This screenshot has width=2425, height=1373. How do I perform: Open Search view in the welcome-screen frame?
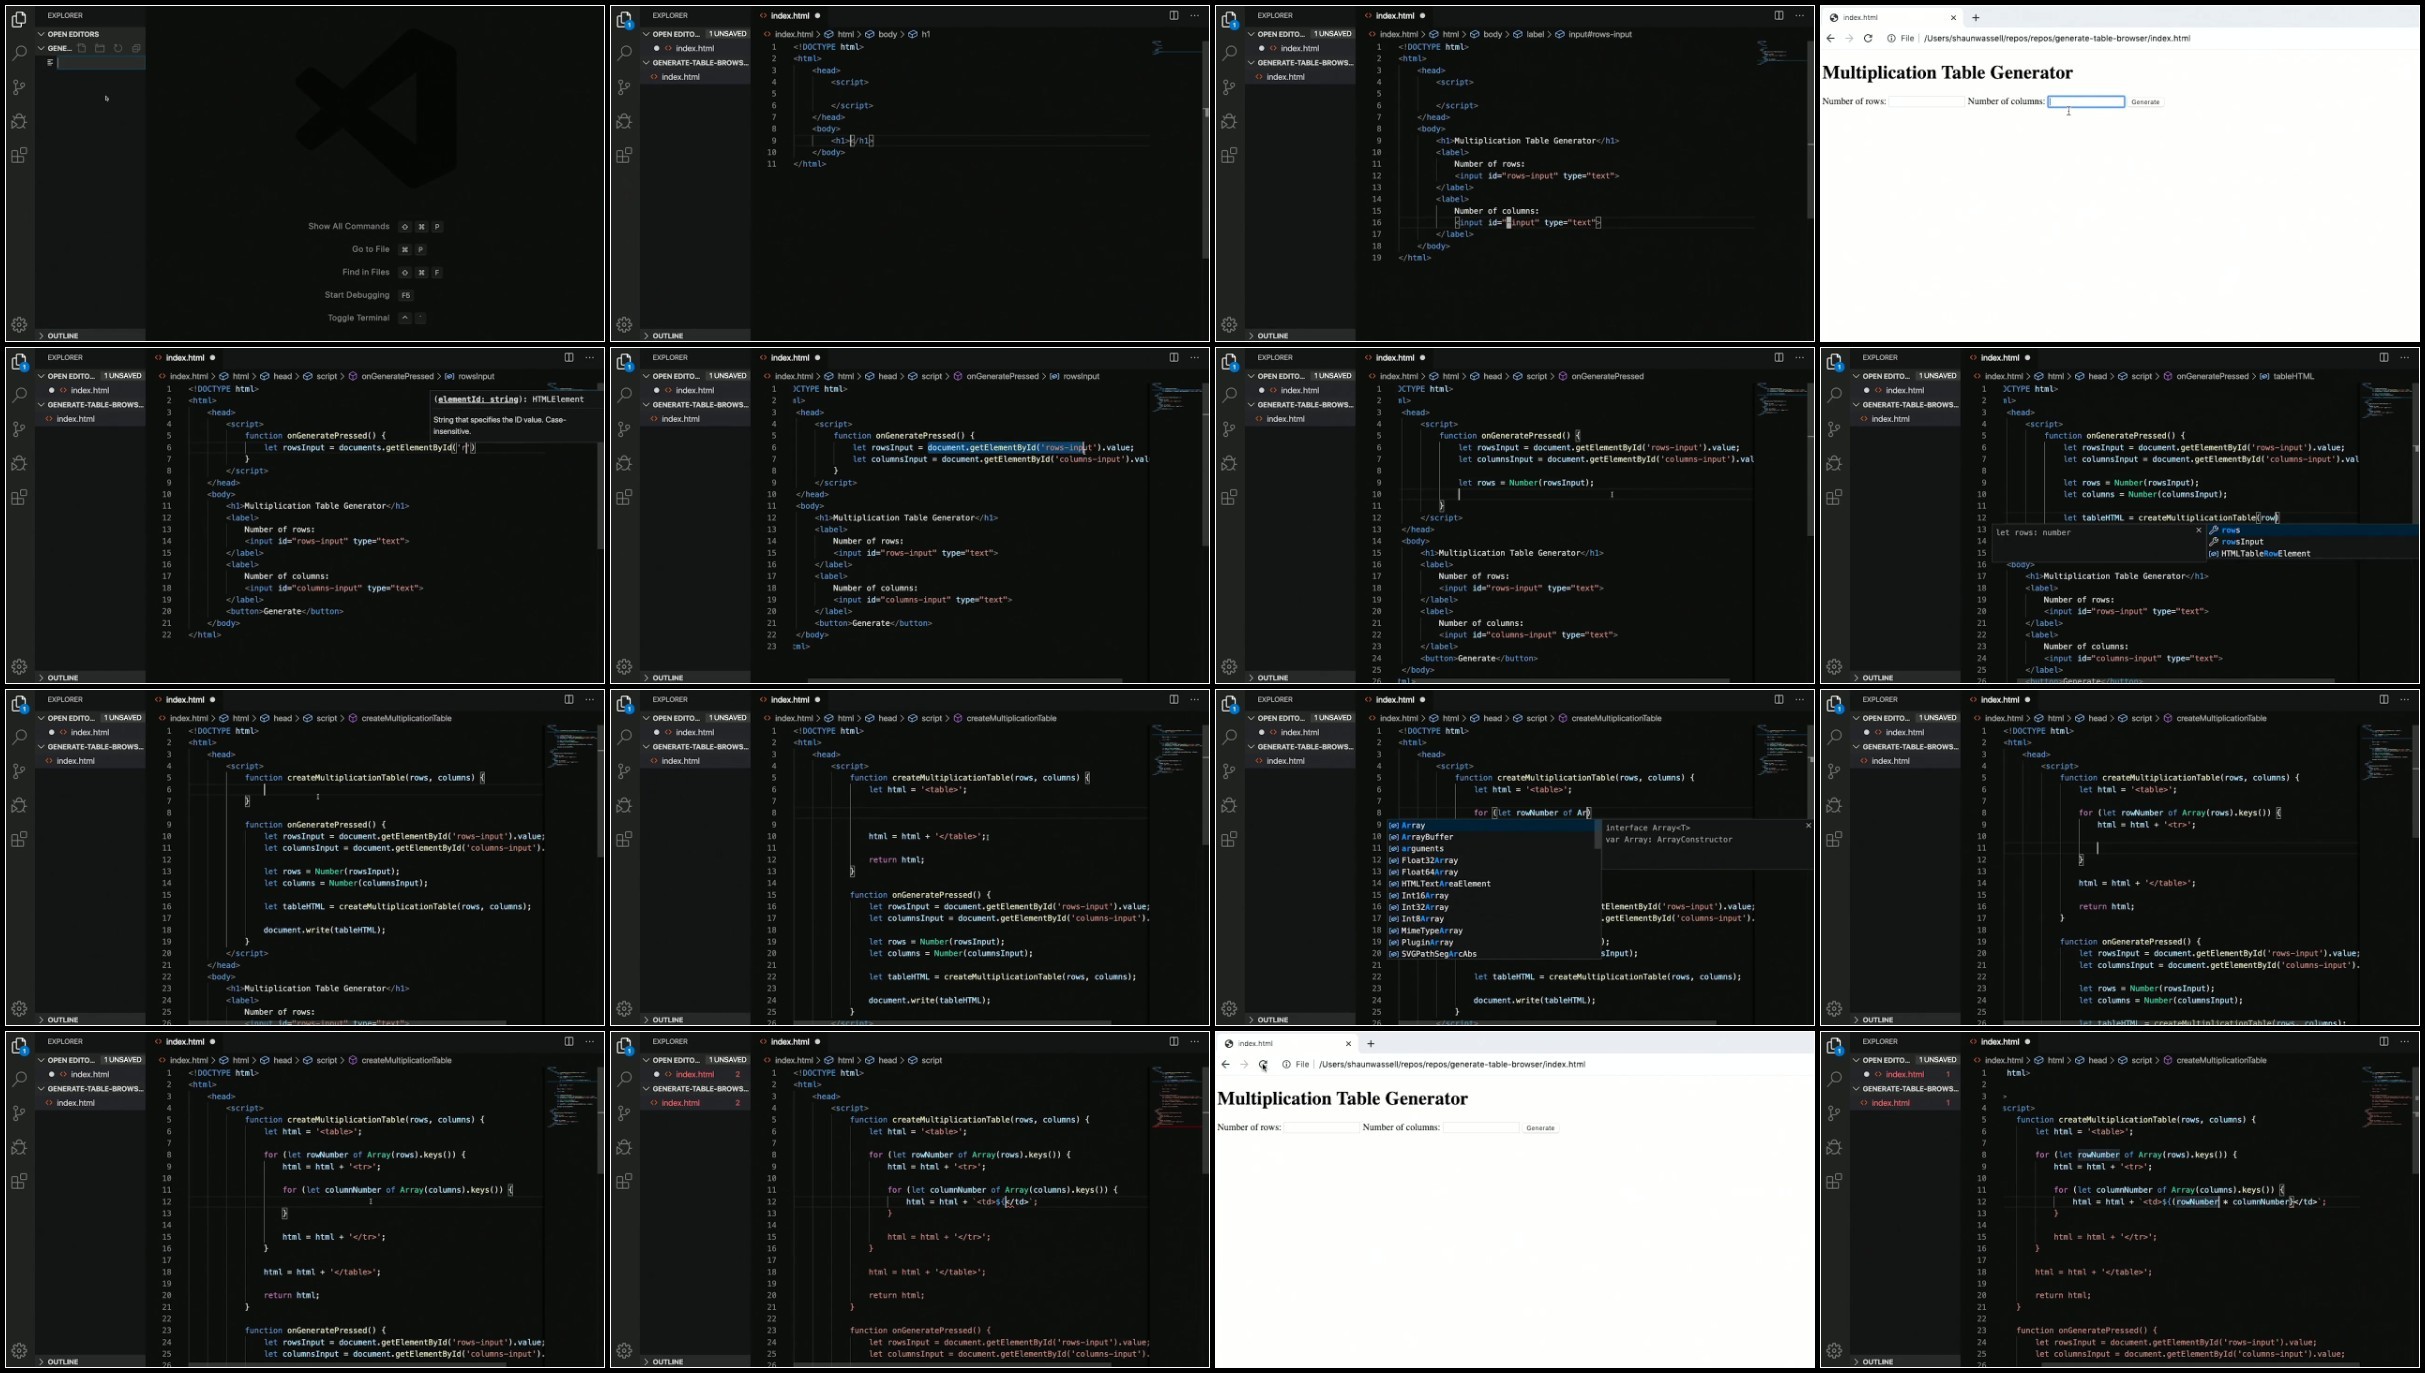click(19, 53)
